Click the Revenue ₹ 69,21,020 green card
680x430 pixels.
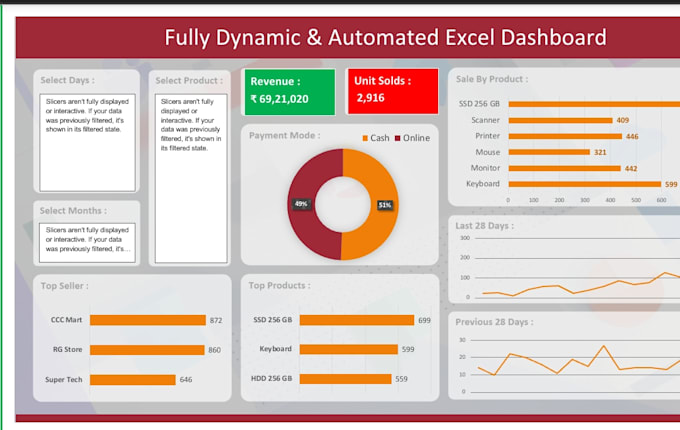click(x=290, y=92)
